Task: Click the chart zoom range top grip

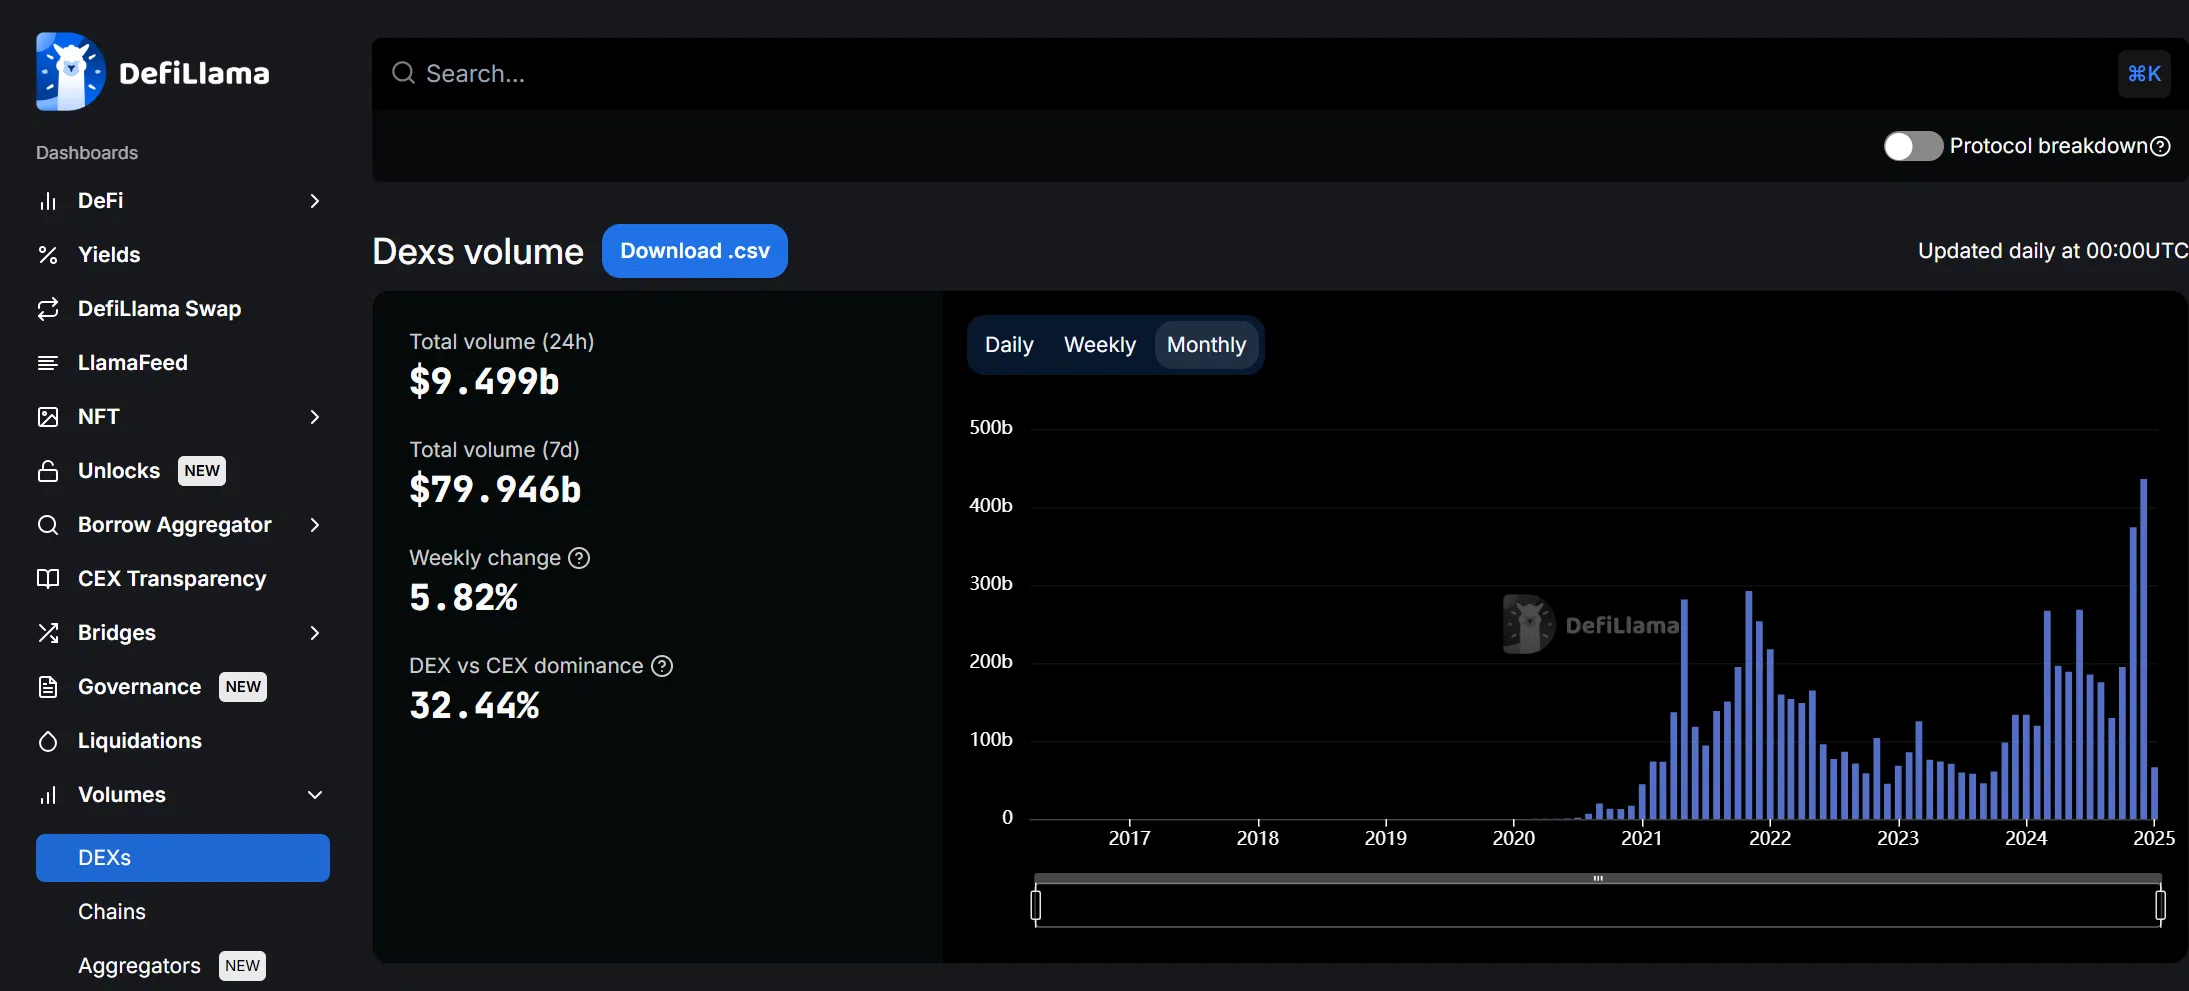Action: pos(1598,878)
